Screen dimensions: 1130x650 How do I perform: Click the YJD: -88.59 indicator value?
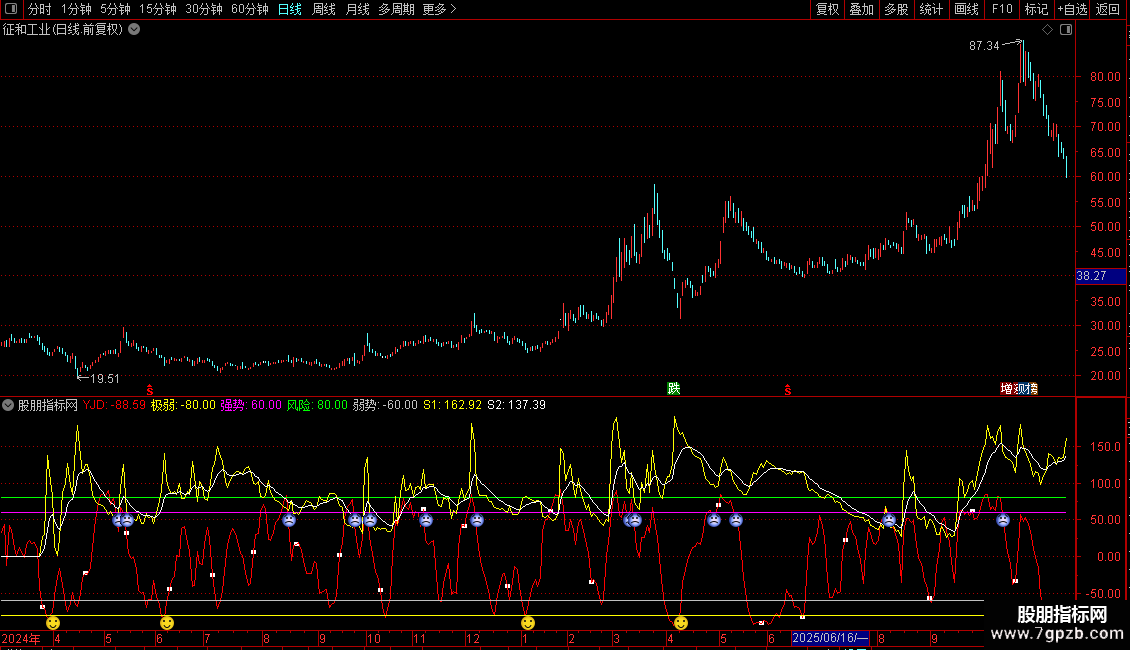point(115,405)
